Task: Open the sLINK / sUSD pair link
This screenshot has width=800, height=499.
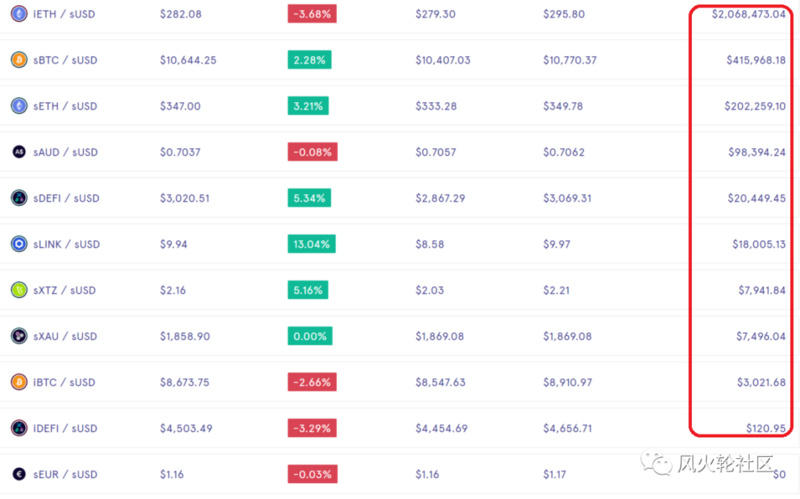Action: point(65,244)
